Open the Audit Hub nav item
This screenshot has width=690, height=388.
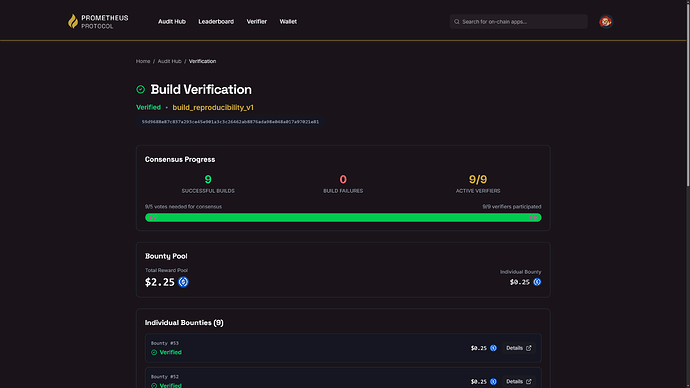tap(172, 22)
